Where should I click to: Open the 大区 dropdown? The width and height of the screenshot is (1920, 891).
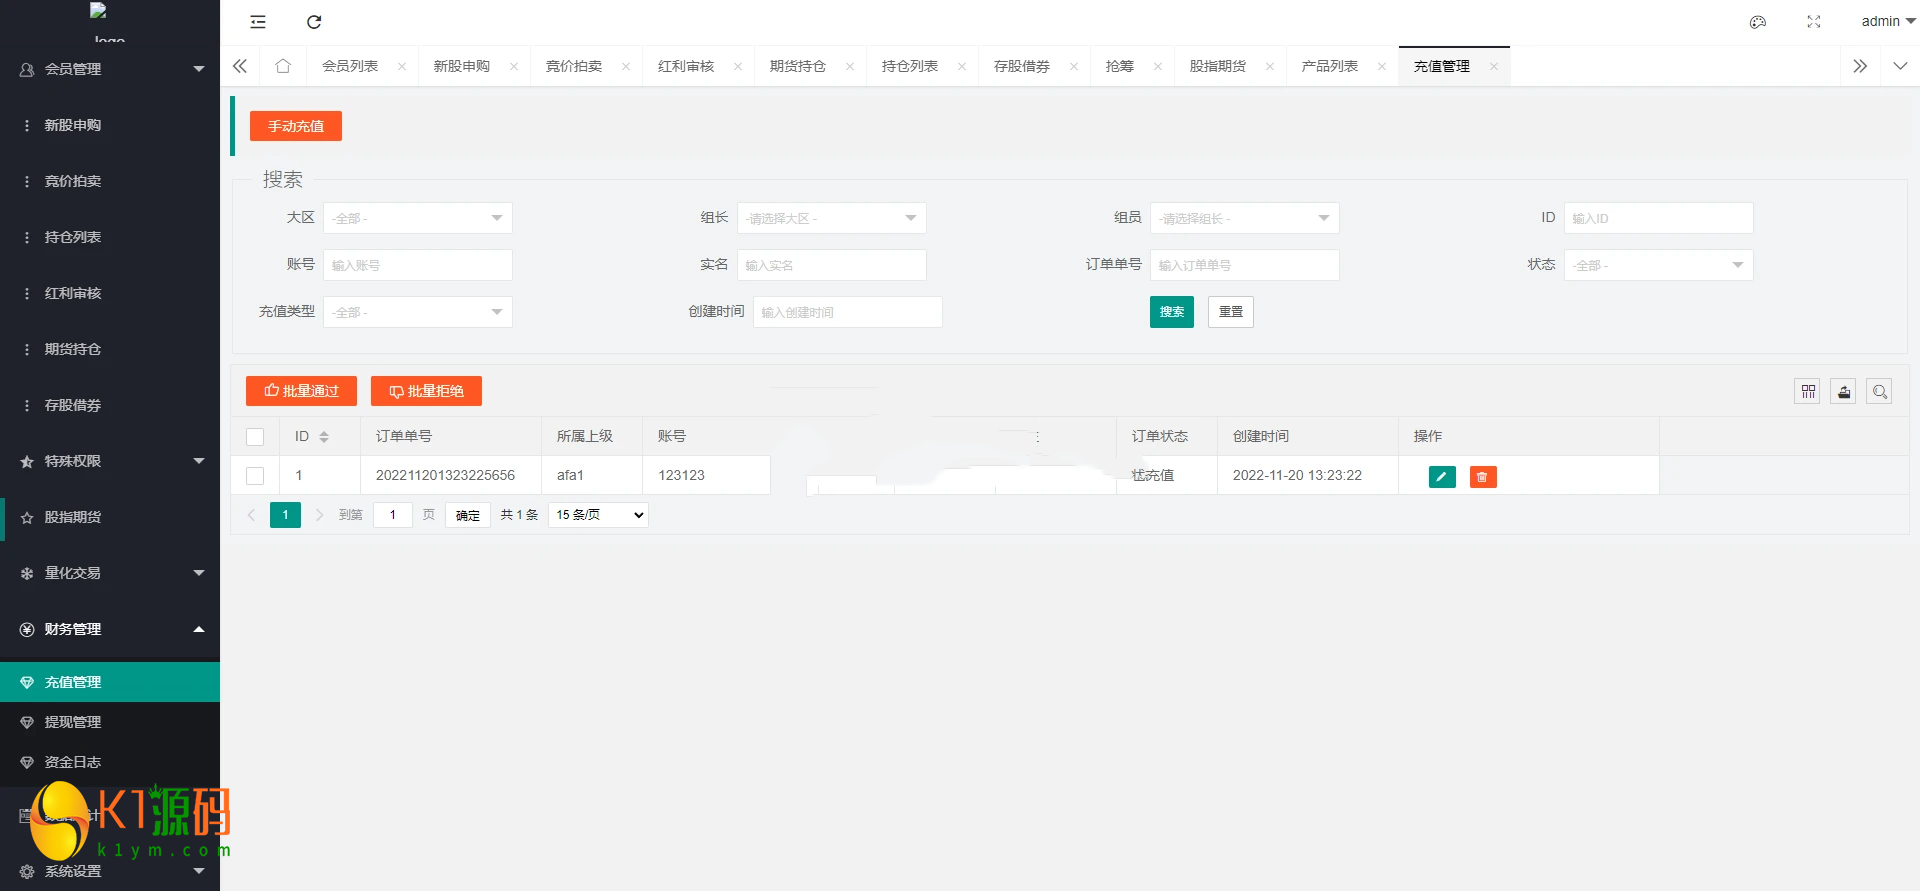(x=417, y=218)
